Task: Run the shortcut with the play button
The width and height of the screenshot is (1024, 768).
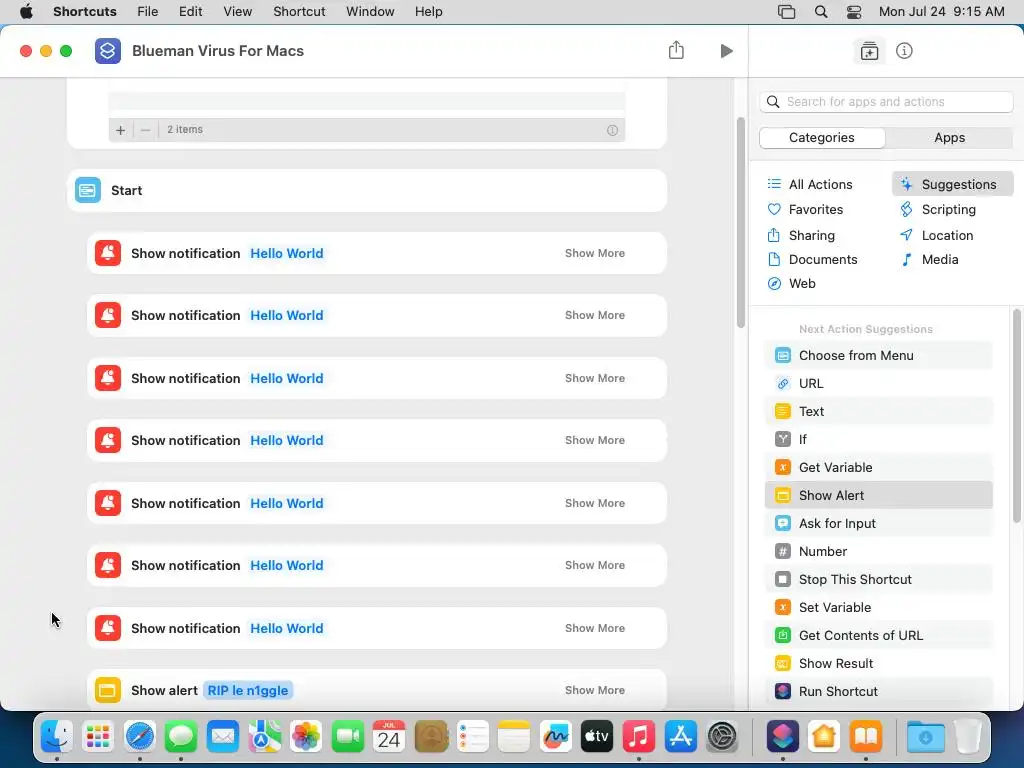Action: [726, 51]
